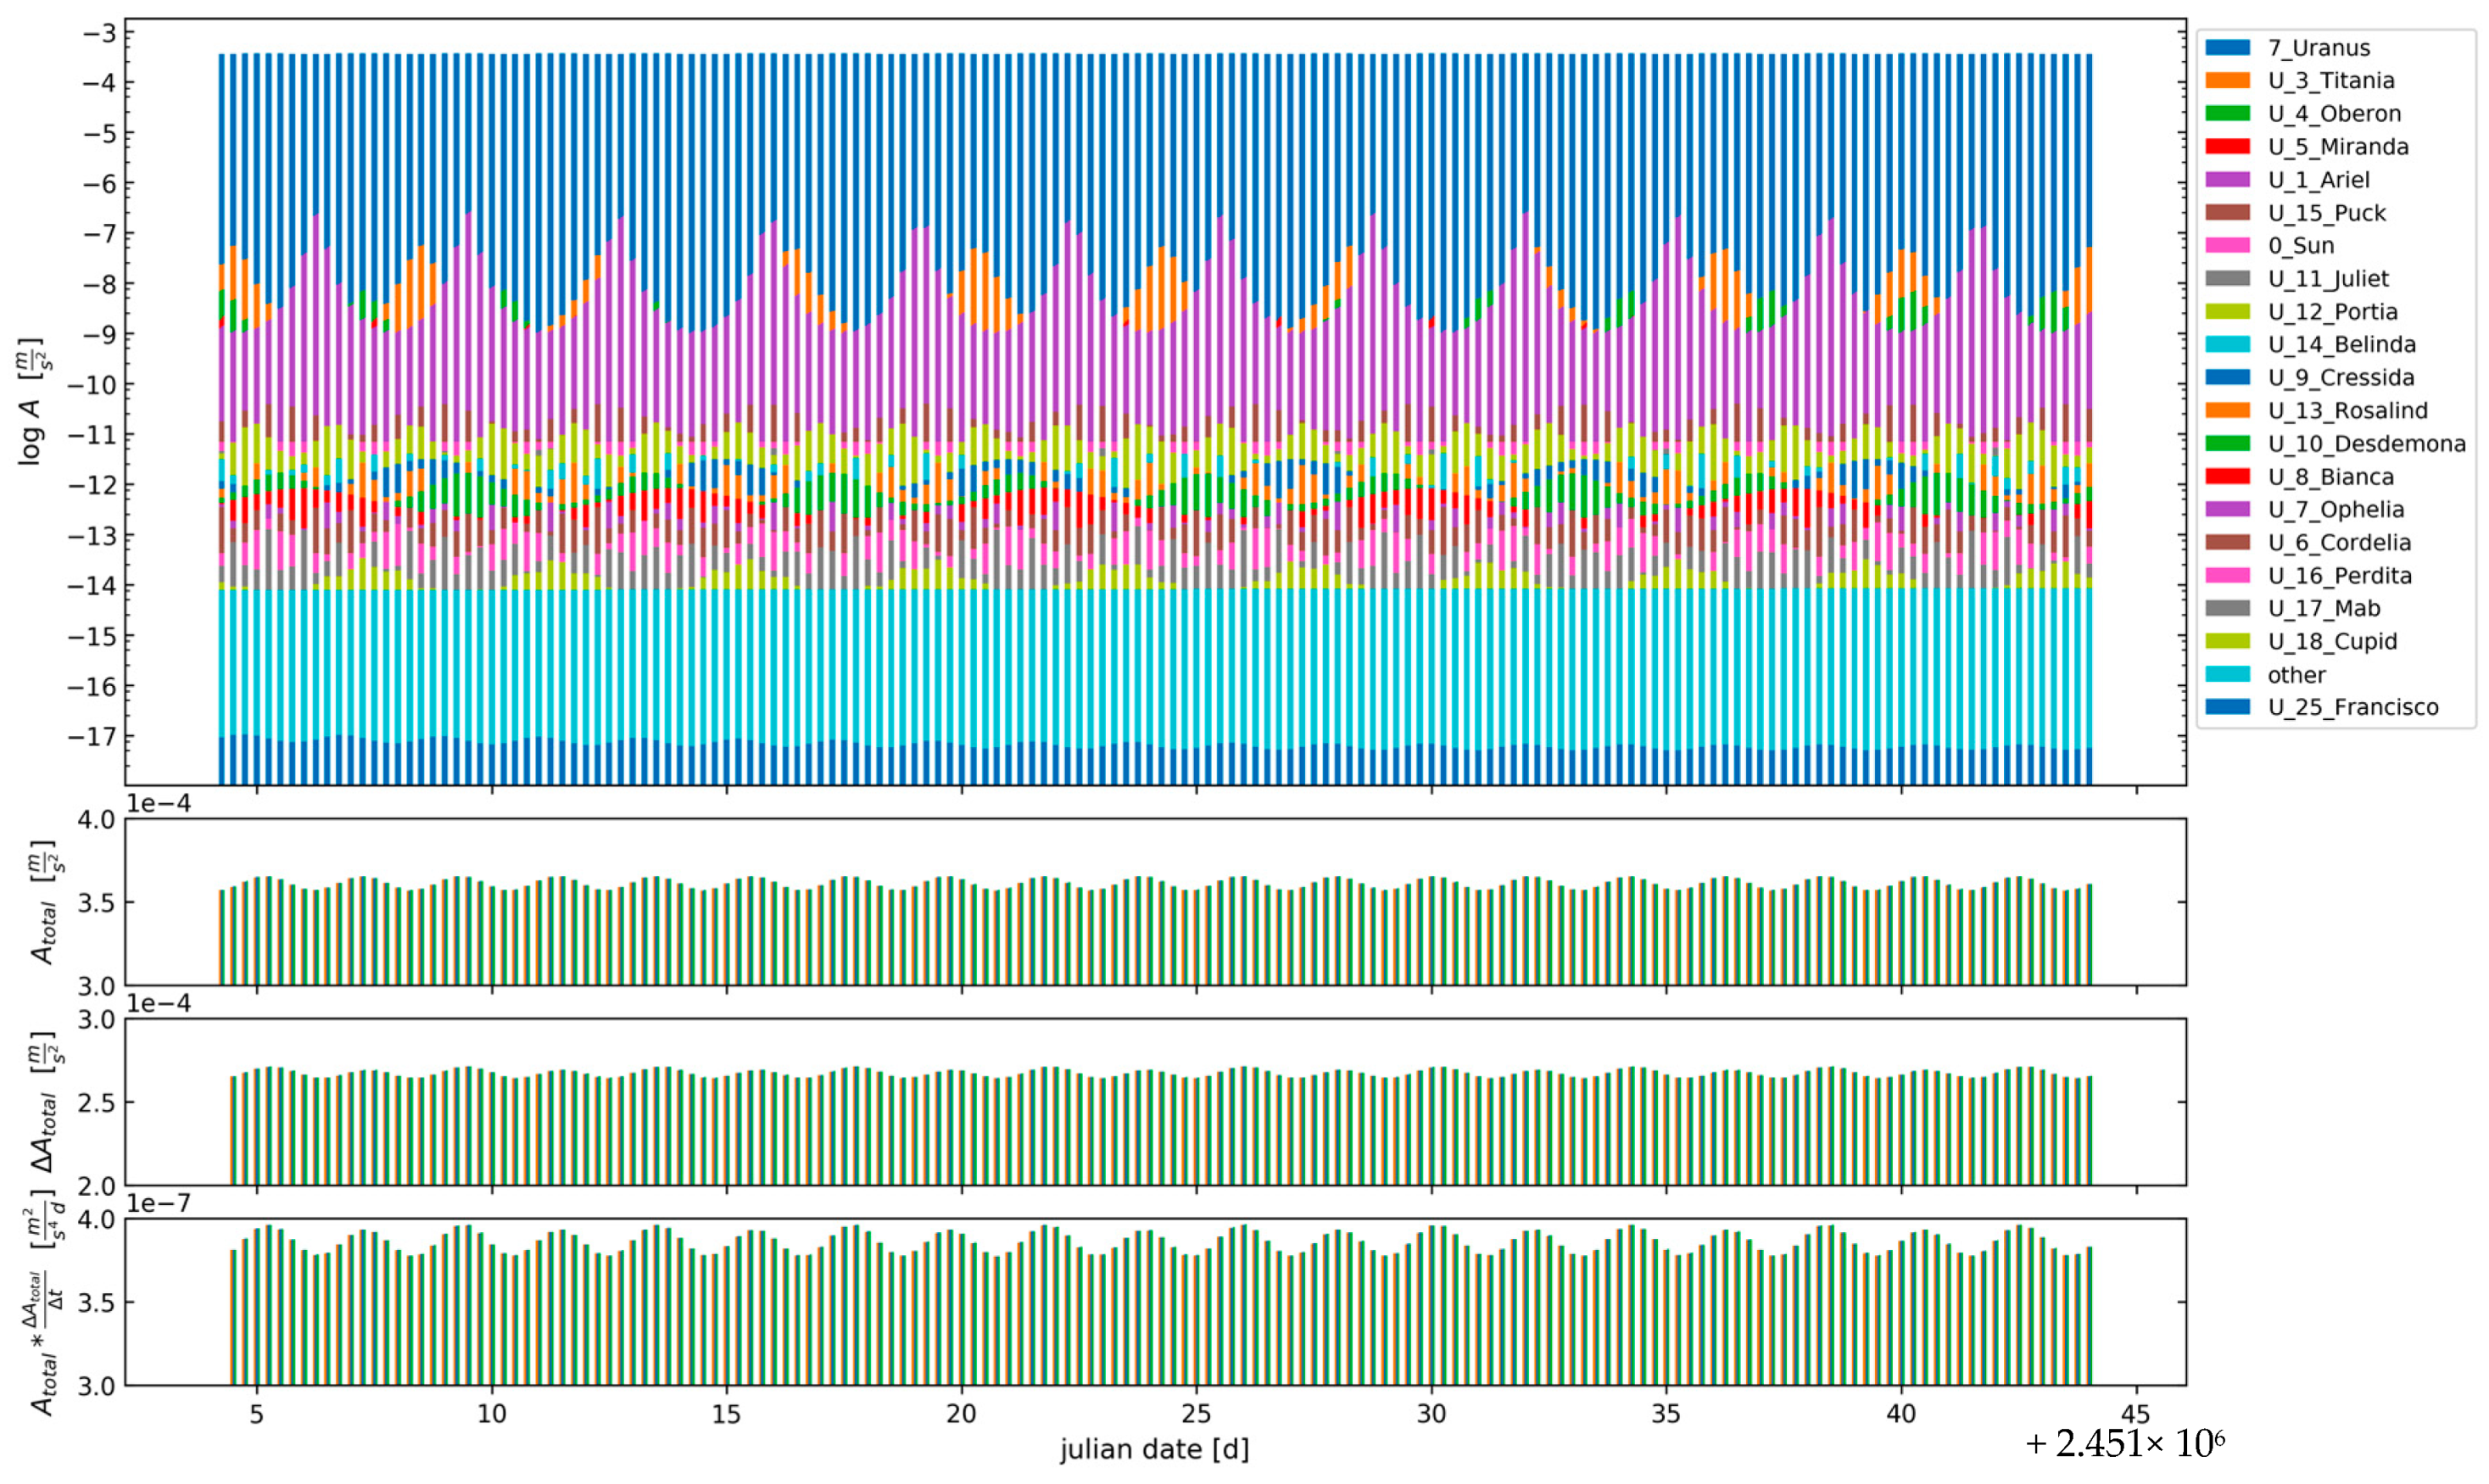2489x1484 pixels.
Task: Select the 'U_9_Cressida' legend label
Action: pyautogui.click(x=2341, y=378)
